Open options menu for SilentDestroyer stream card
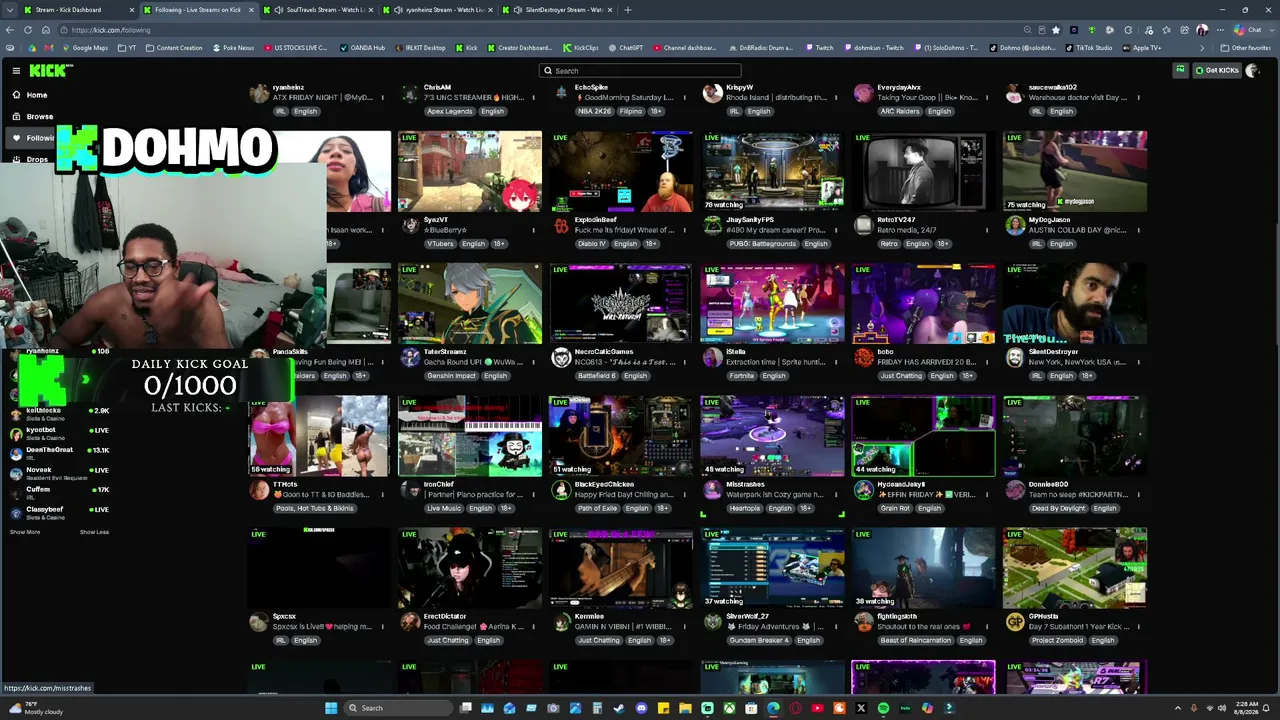Screen dimensions: 1280x720 tap(1138, 362)
